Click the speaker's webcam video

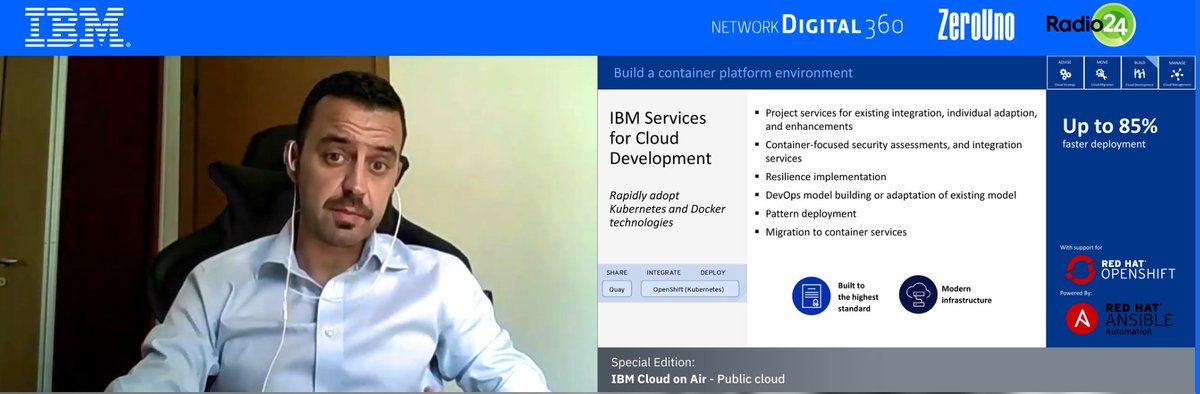click(298, 224)
